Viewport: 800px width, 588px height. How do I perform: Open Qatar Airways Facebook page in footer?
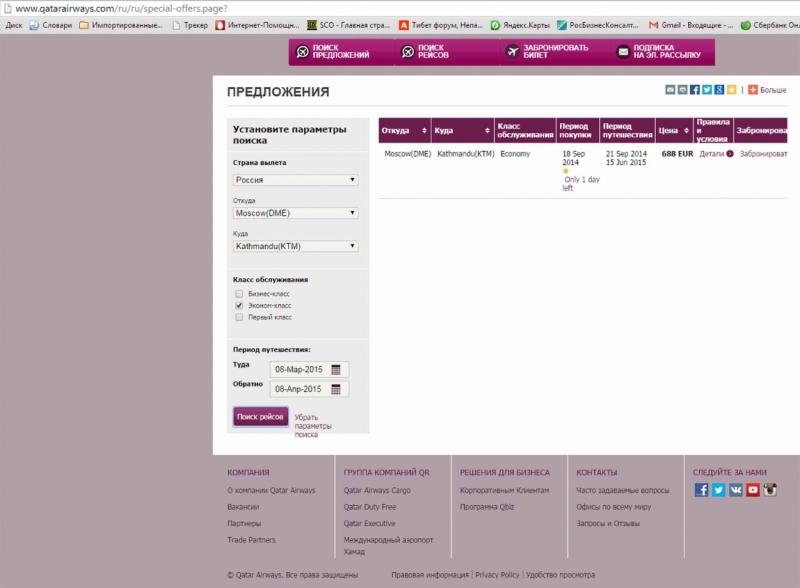pos(702,490)
